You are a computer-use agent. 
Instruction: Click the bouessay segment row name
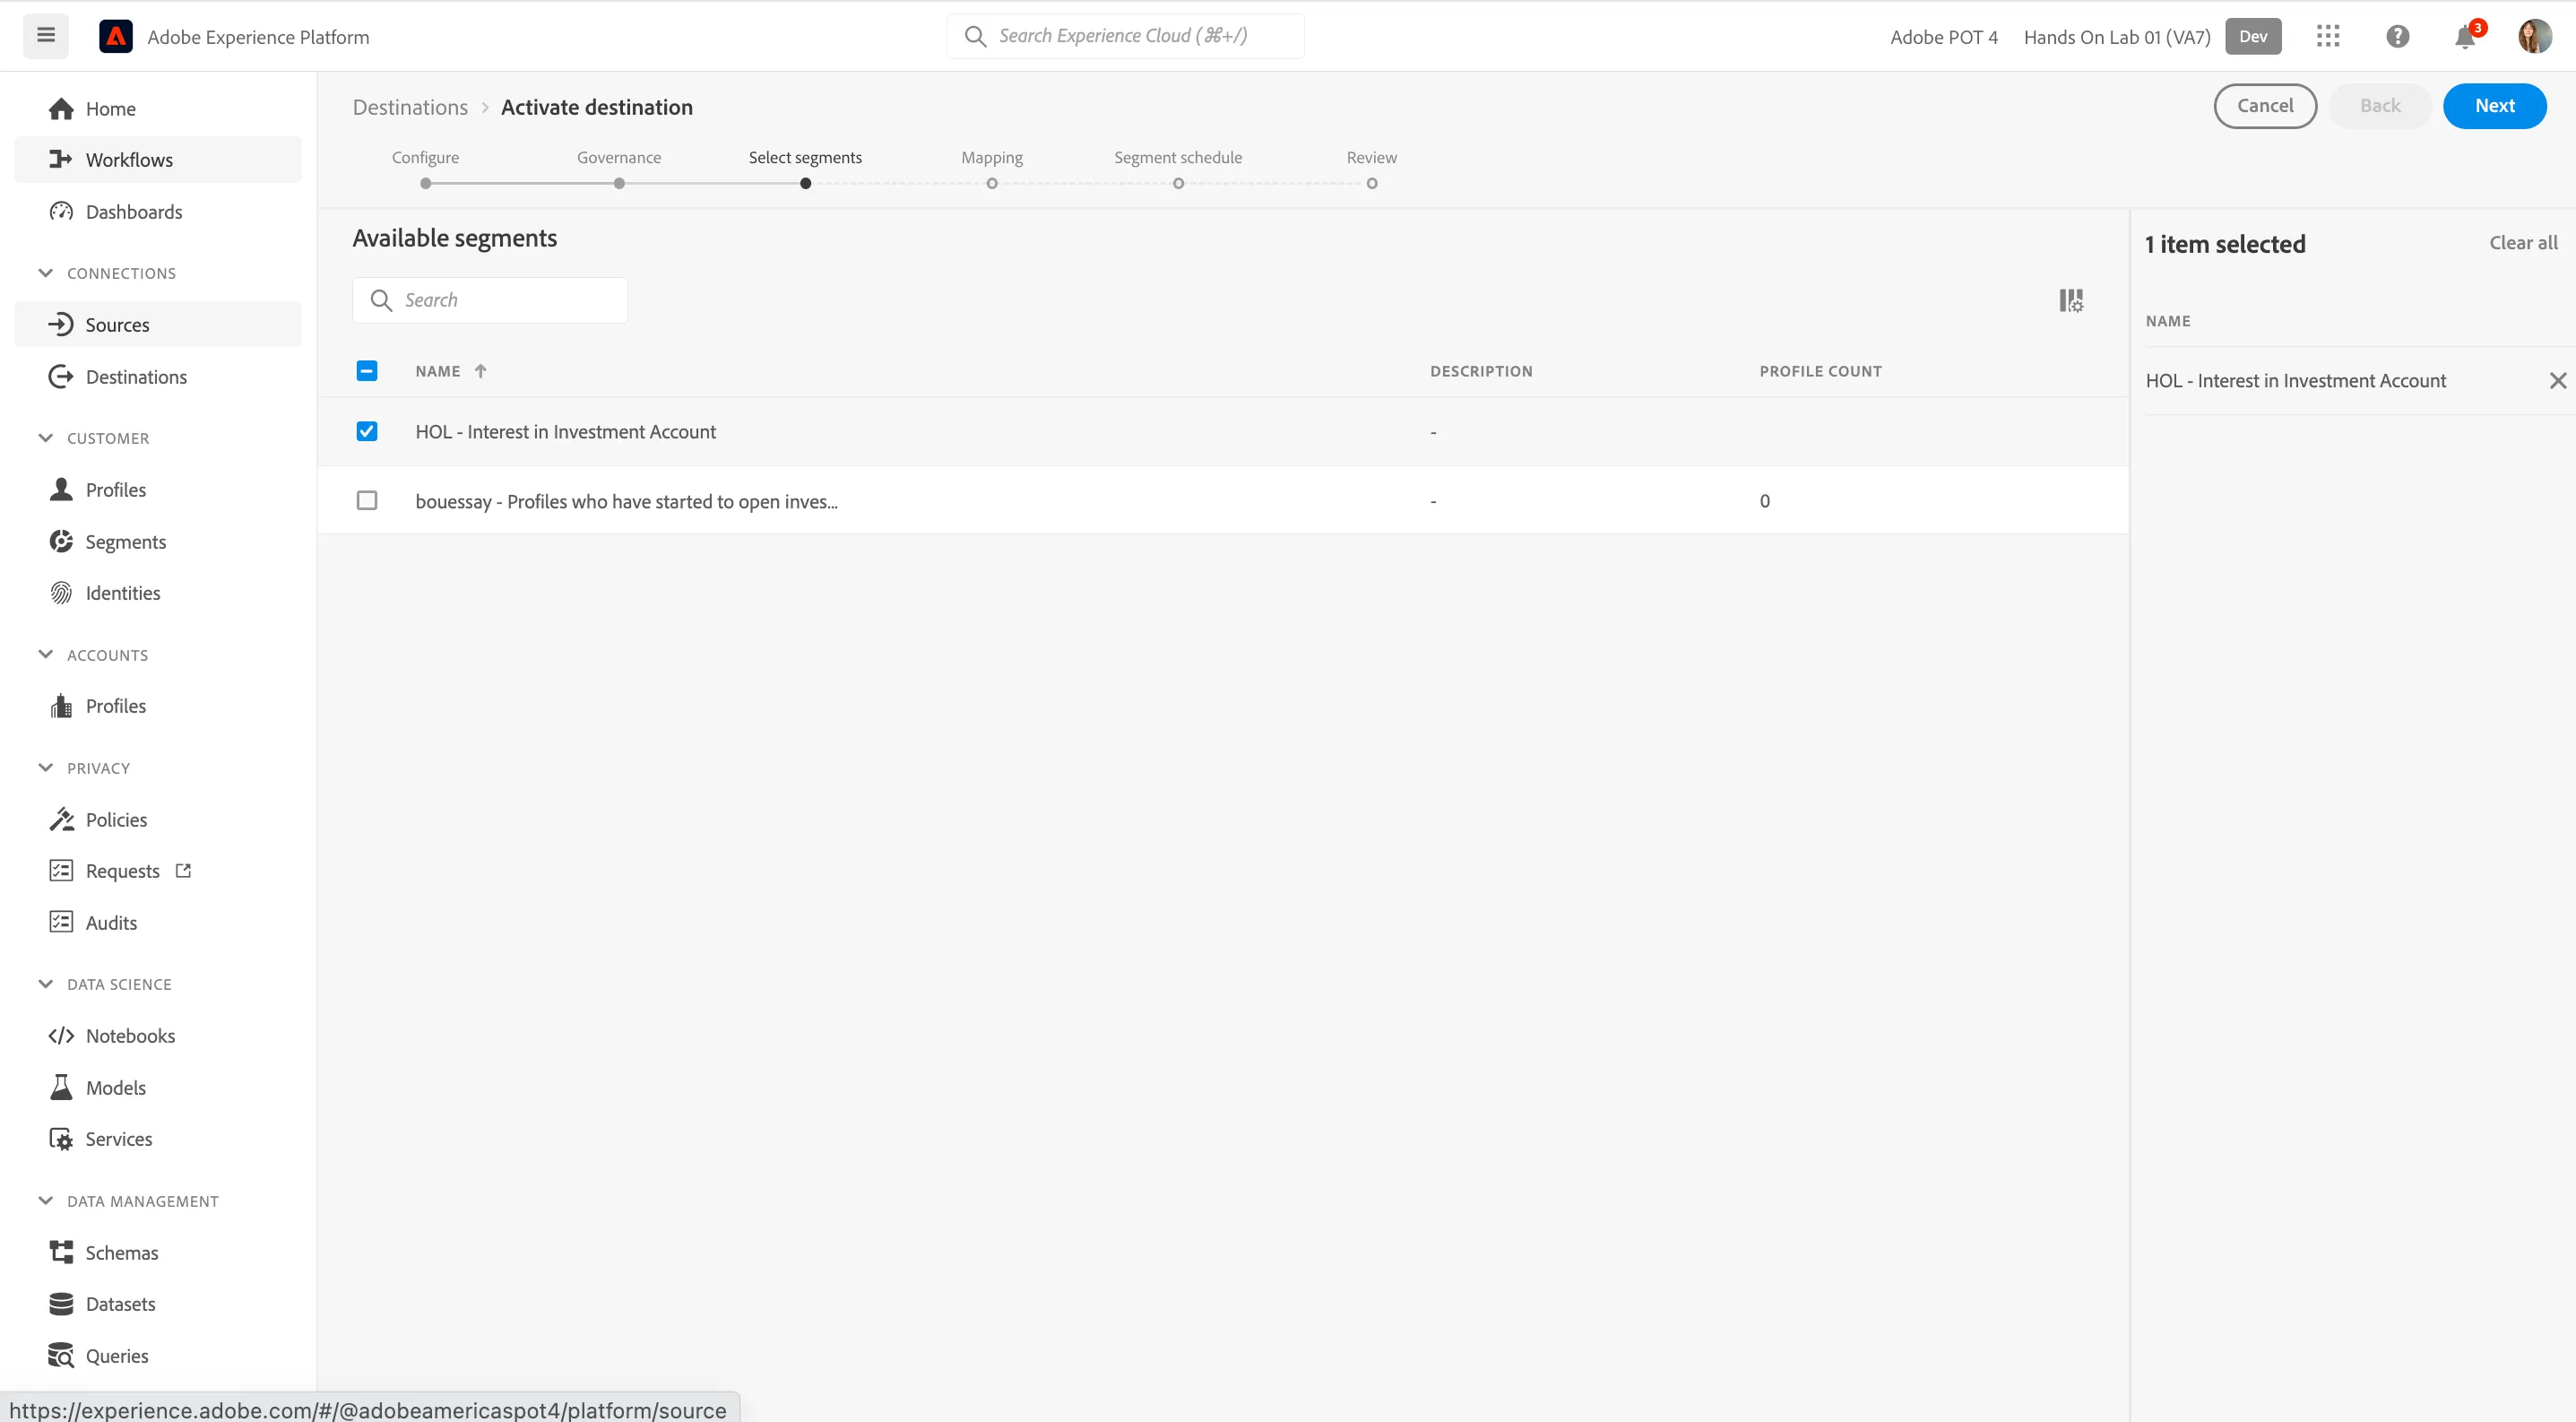pos(627,501)
